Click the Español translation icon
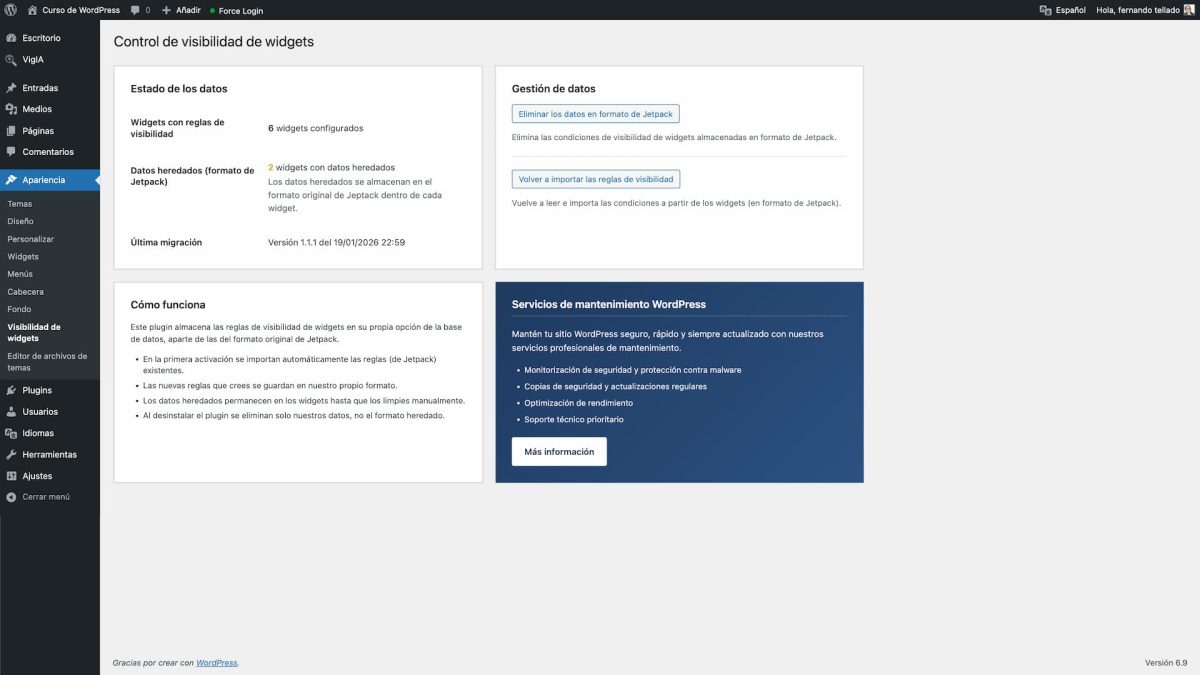The image size is (1200, 675). [x=1043, y=10]
